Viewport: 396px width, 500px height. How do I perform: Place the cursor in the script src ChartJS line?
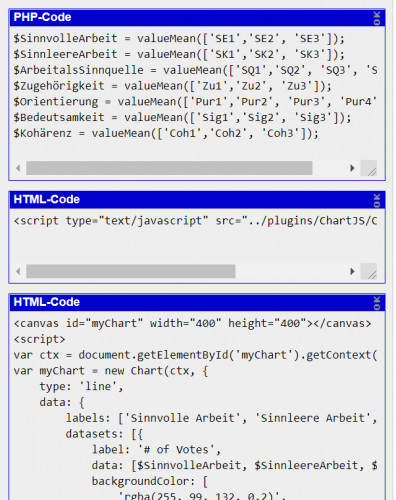[x=195, y=221]
